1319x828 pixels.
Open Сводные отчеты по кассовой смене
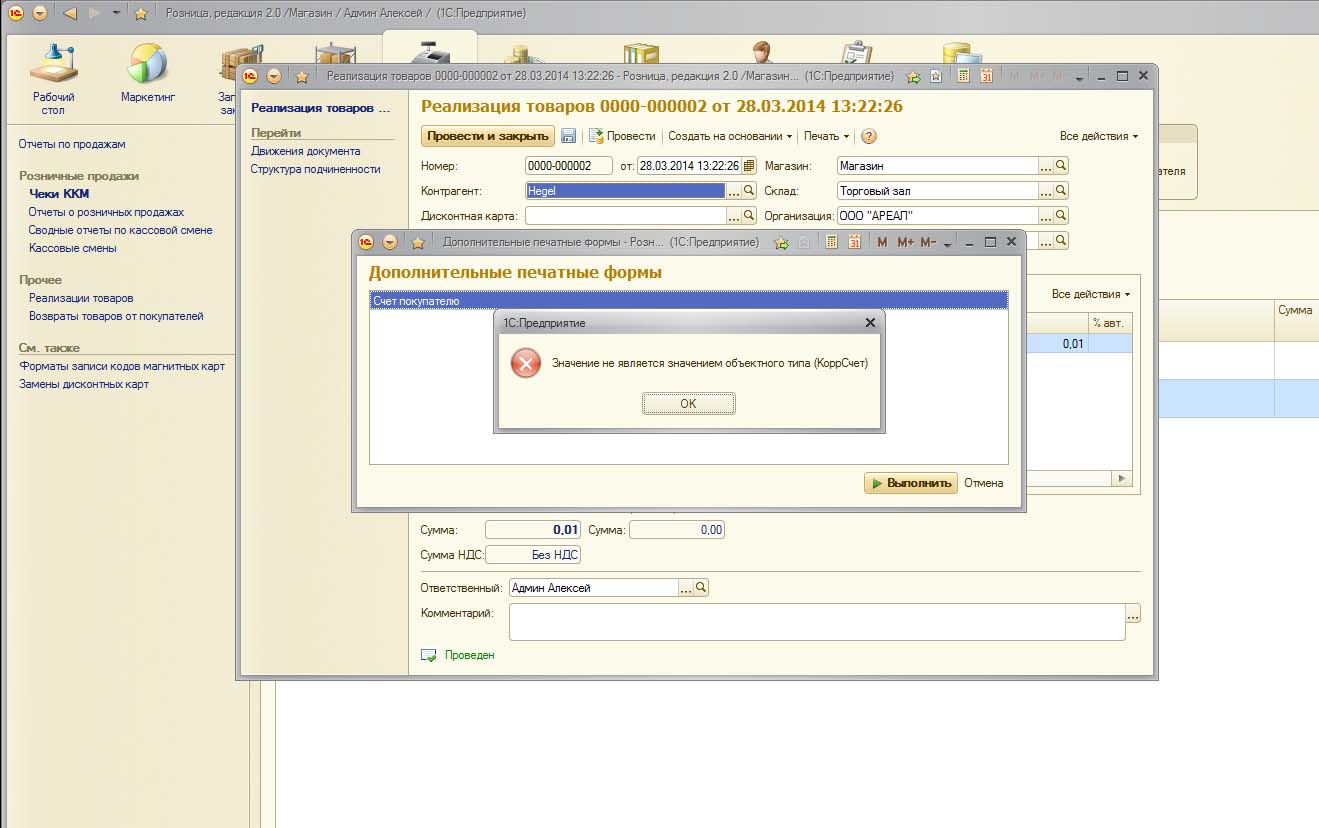coord(120,230)
